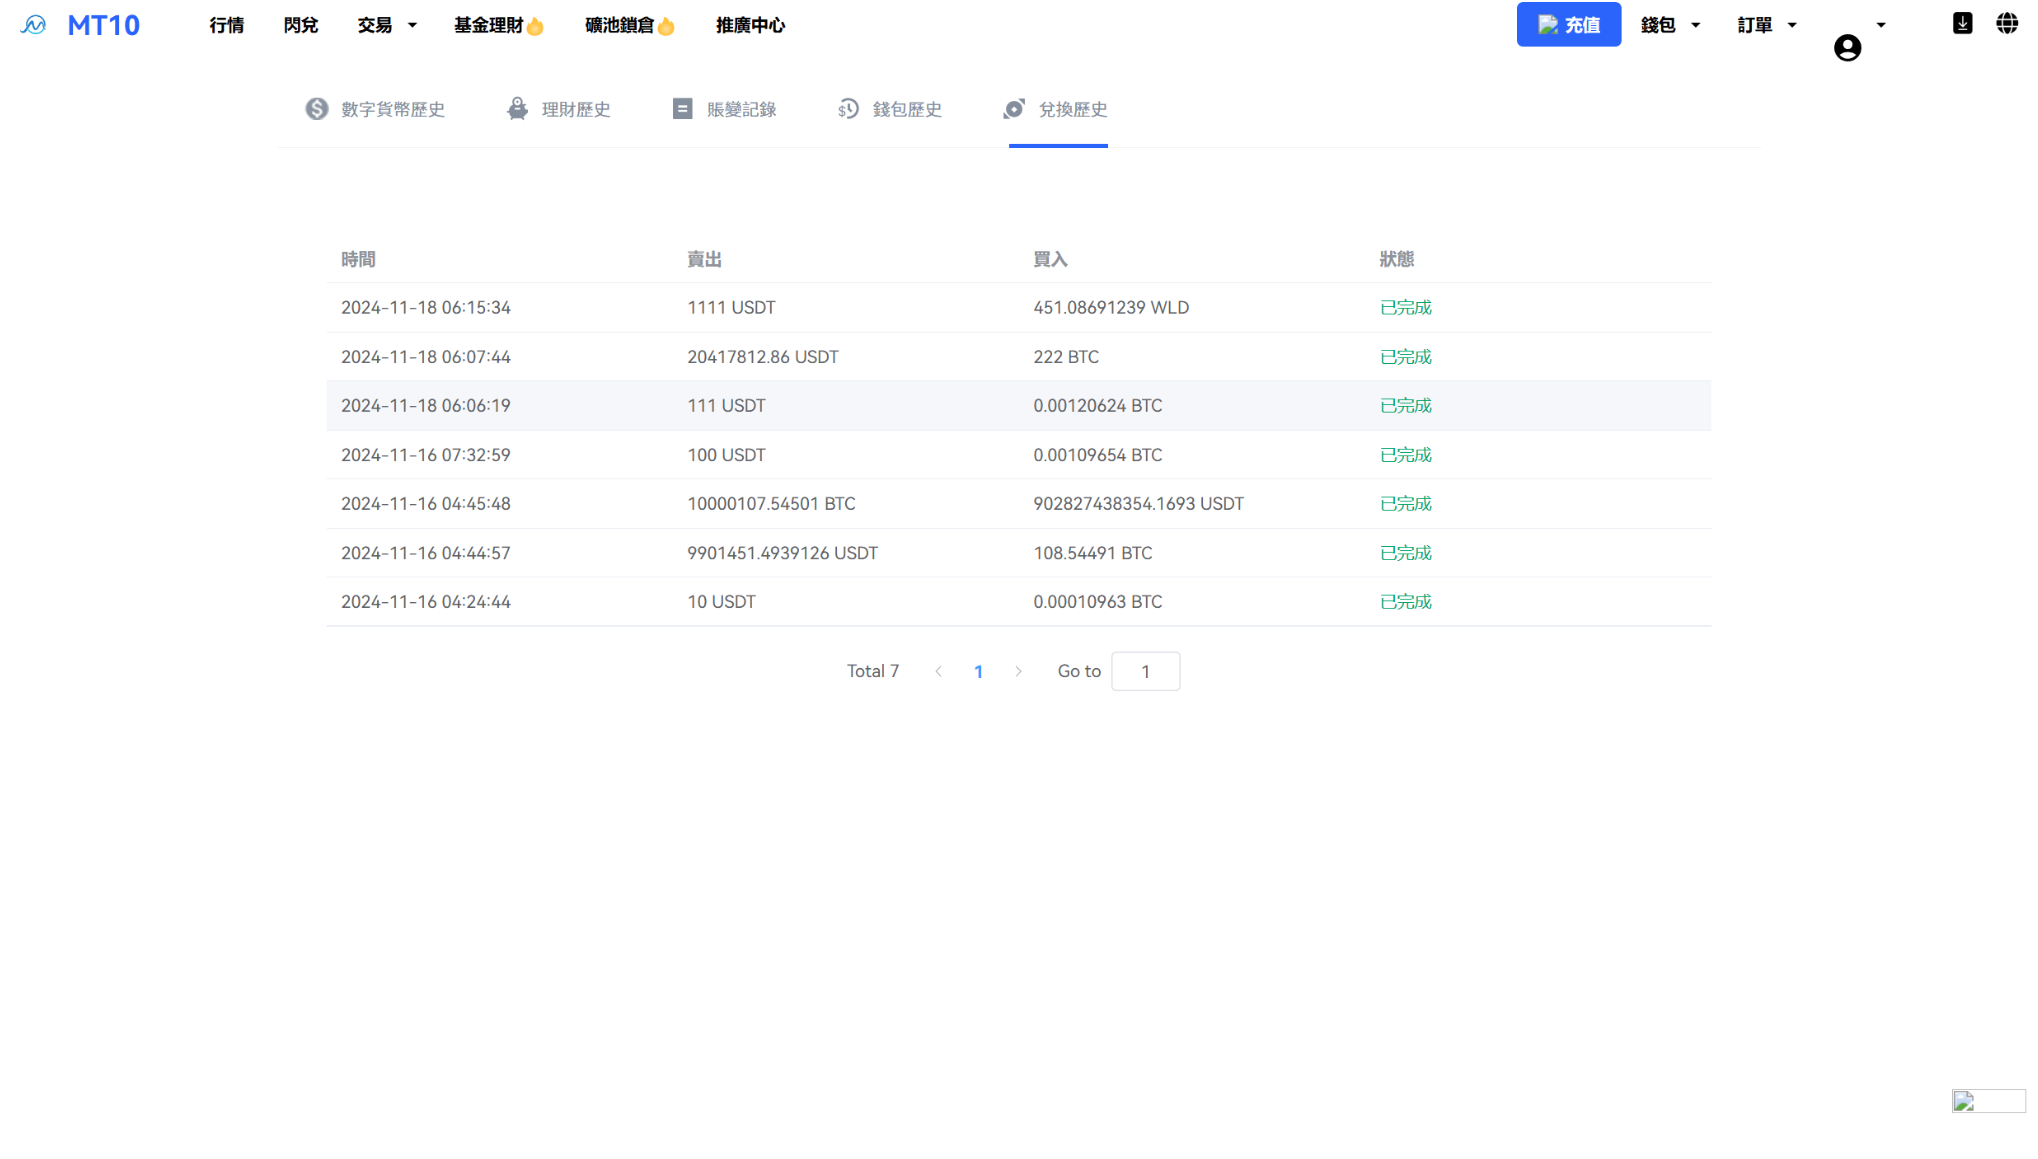Click the flame icon beside 礦池鎖倉
Image resolution: width=2038 pixels, height=1159 pixels.
click(666, 26)
